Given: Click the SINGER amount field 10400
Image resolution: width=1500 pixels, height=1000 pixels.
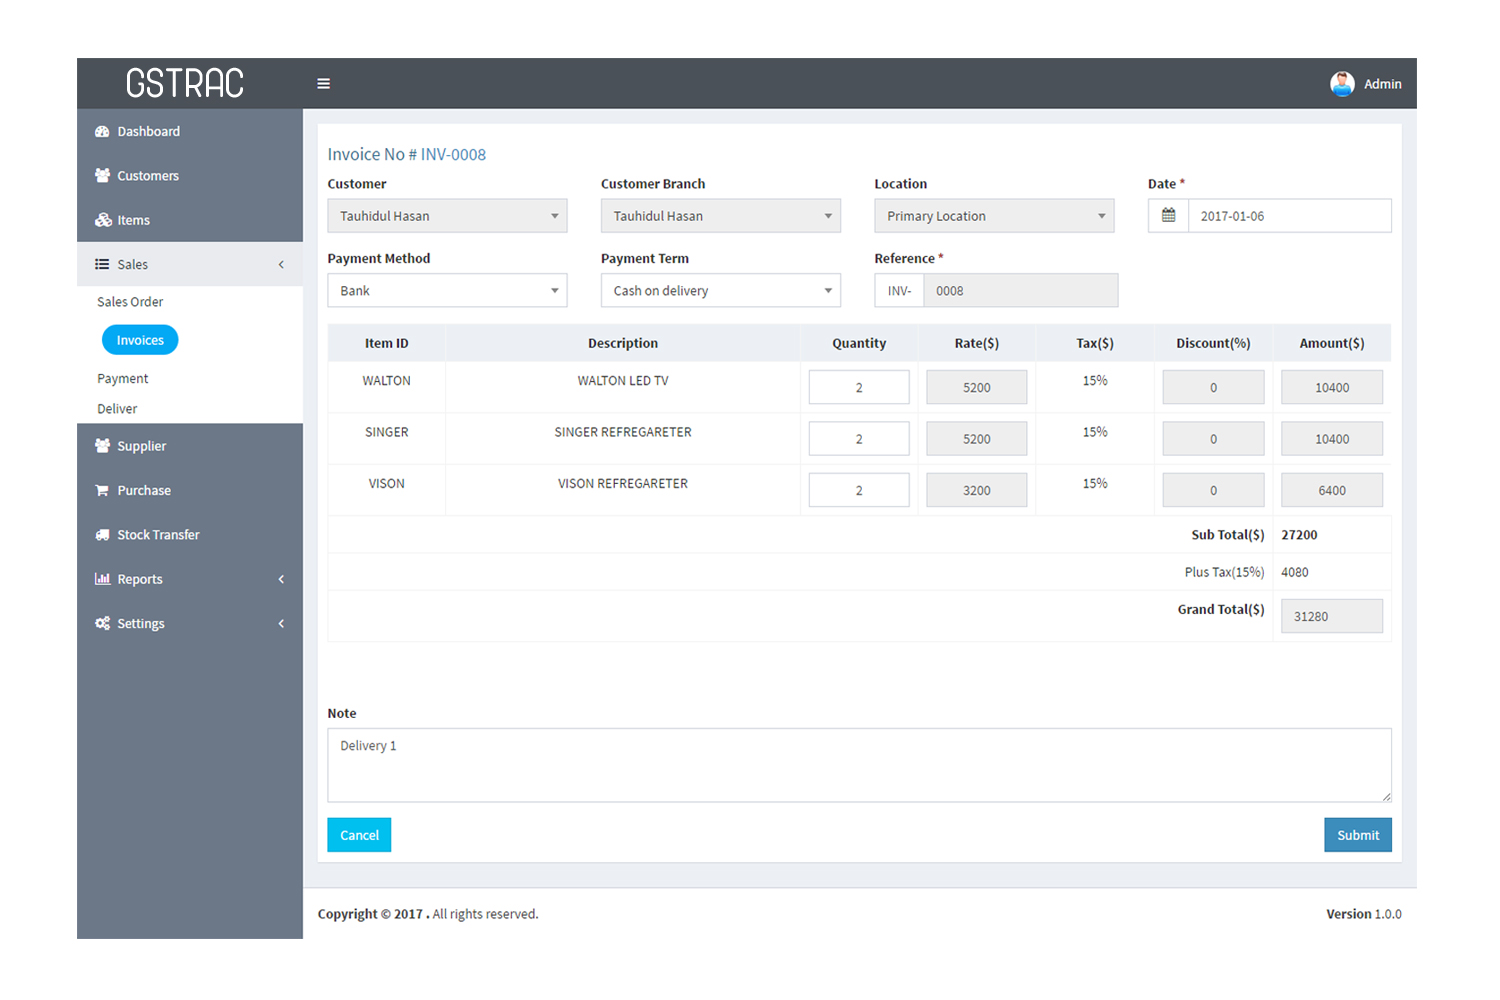Looking at the screenshot, I should pos(1332,439).
